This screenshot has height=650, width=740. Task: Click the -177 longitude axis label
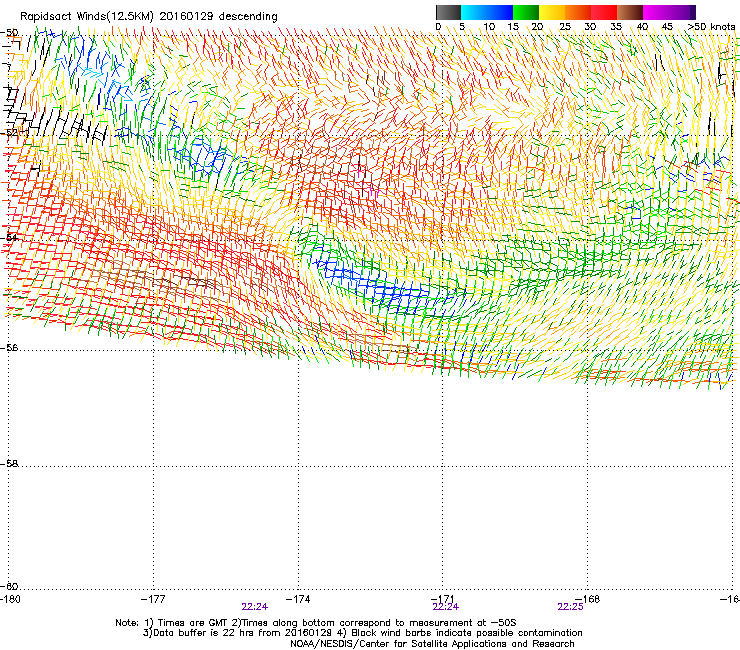tap(153, 599)
